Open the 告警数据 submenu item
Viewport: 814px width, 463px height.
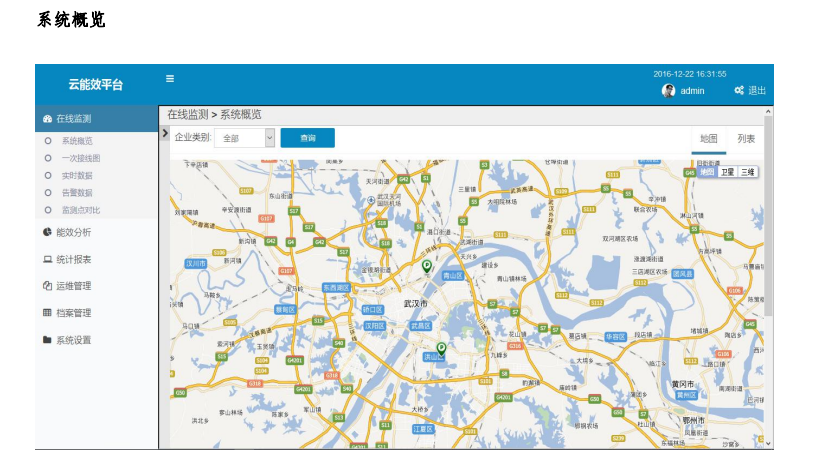[77, 193]
